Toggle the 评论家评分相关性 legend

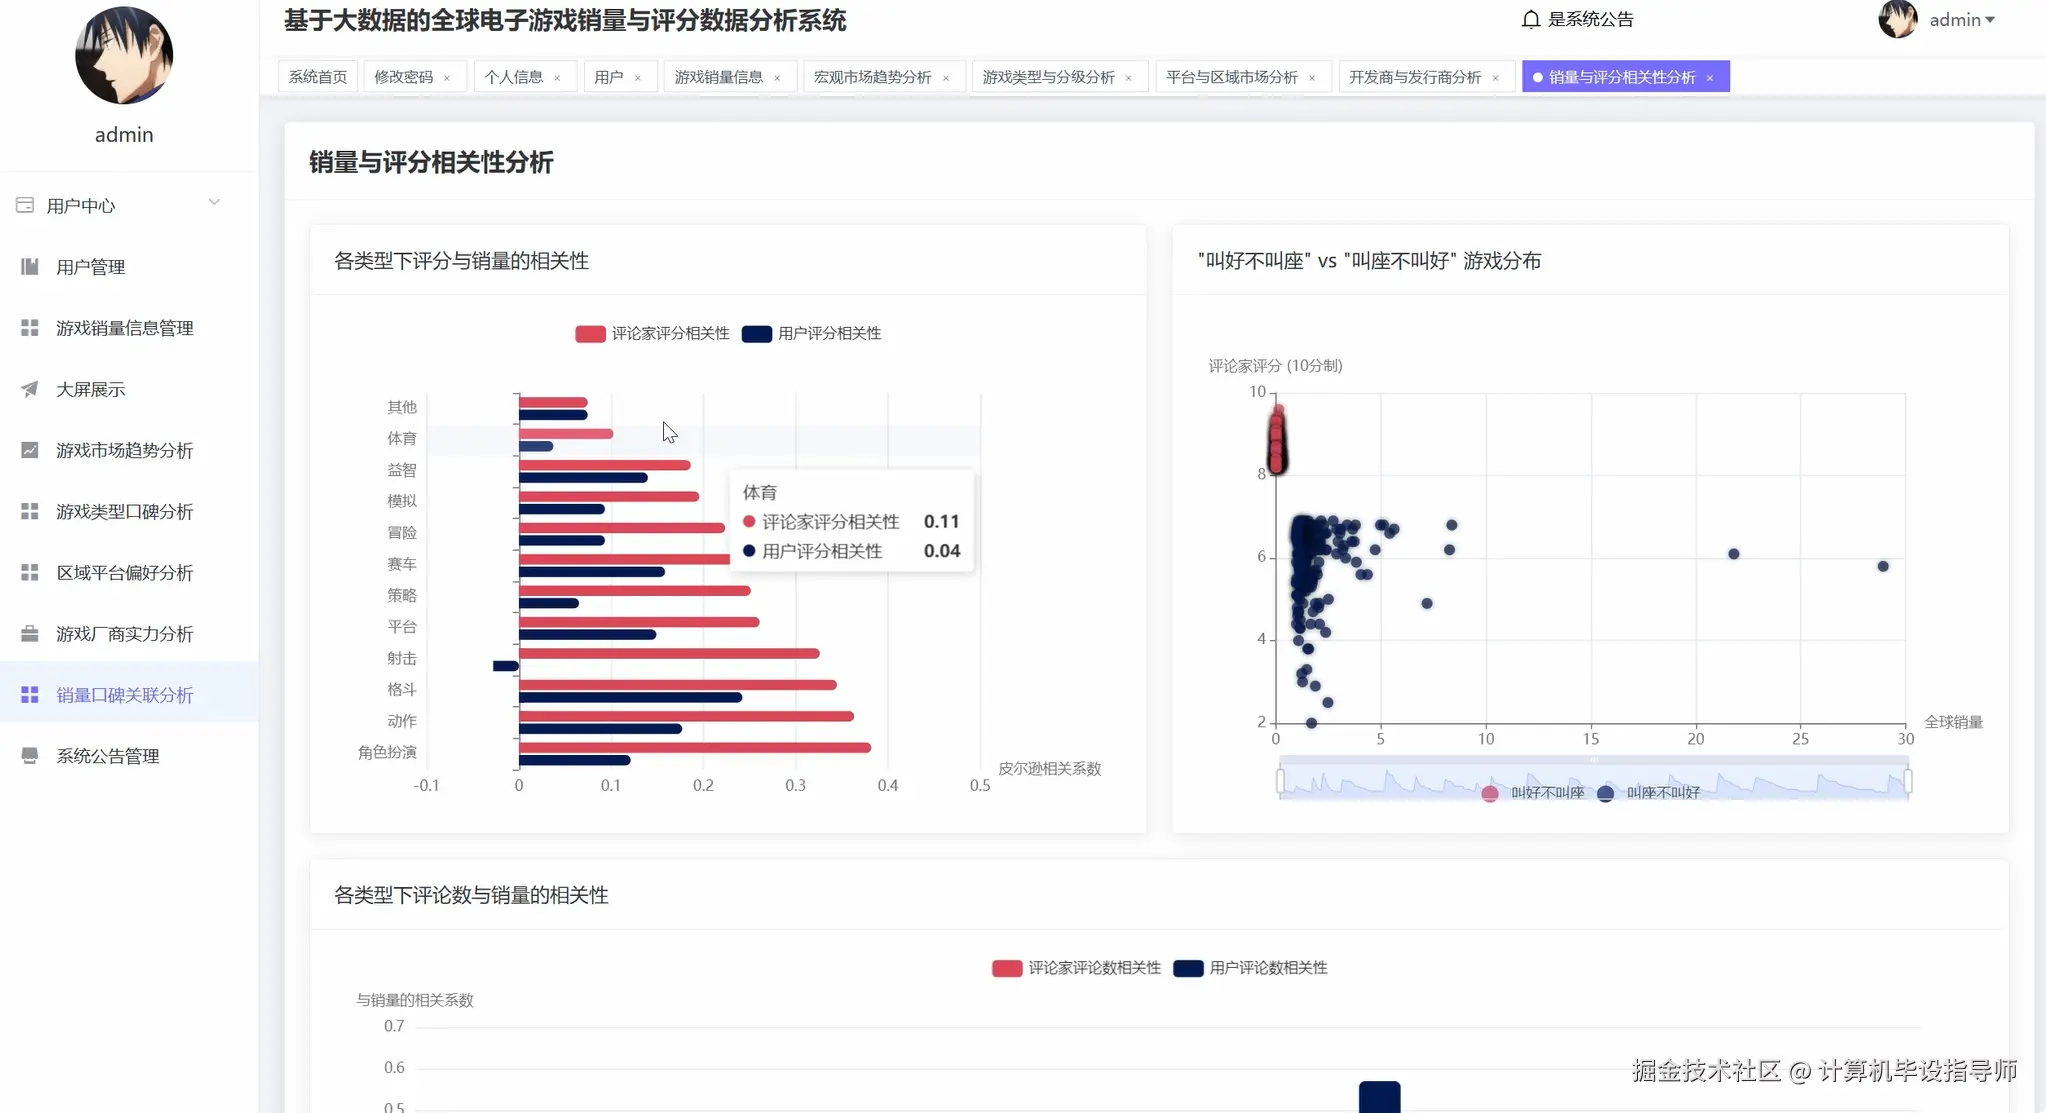(651, 333)
